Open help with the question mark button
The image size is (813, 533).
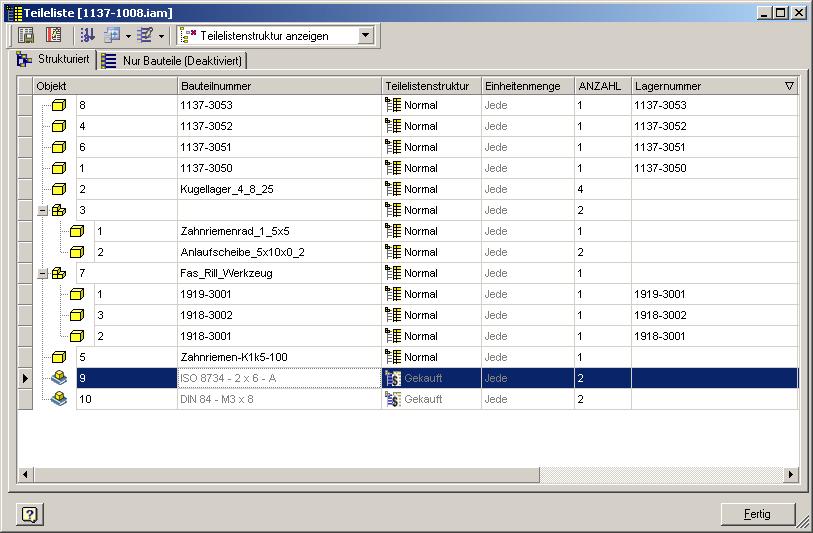pyautogui.click(x=30, y=514)
